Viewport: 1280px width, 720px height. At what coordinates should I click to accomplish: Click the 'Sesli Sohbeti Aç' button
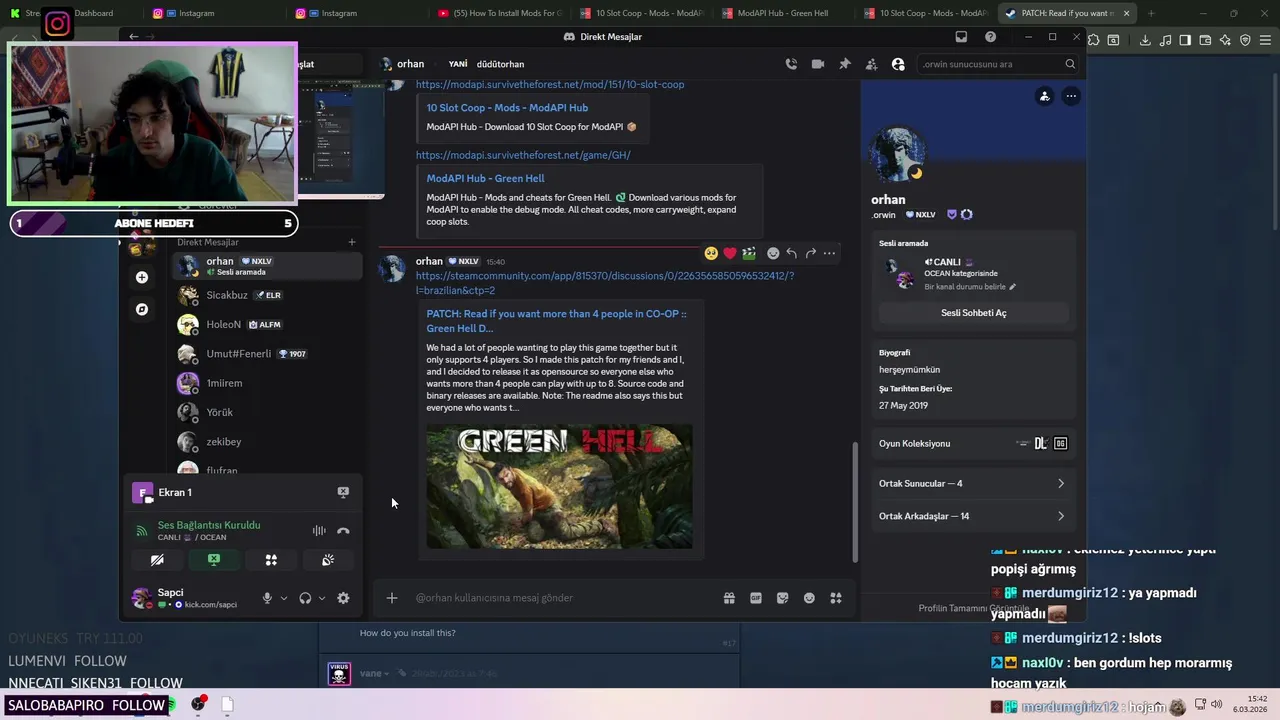coord(973,313)
